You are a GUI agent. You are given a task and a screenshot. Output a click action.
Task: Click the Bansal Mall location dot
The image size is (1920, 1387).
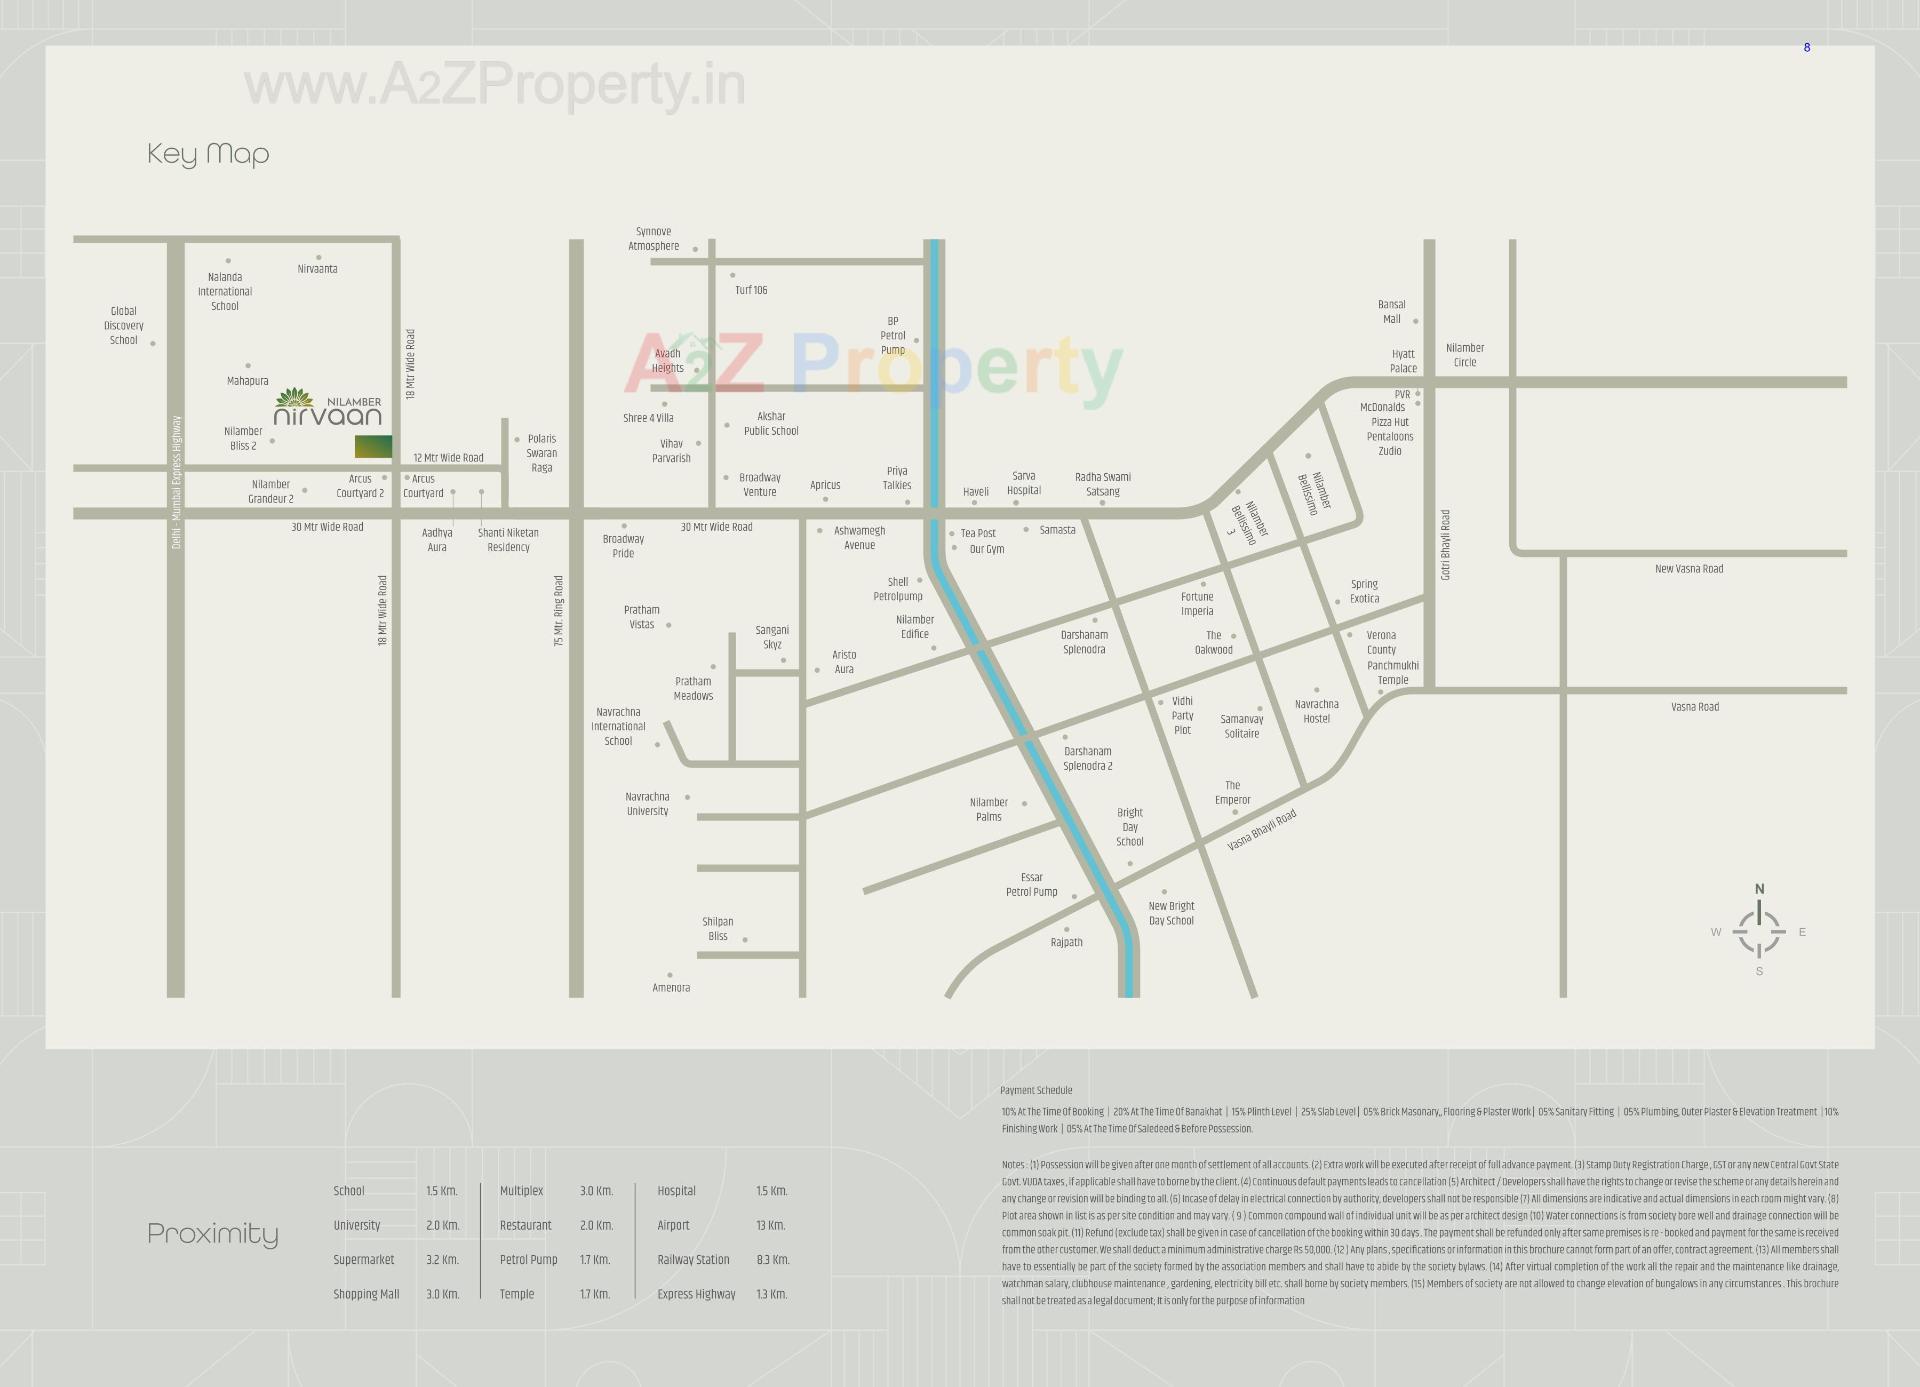(1416, 322)
